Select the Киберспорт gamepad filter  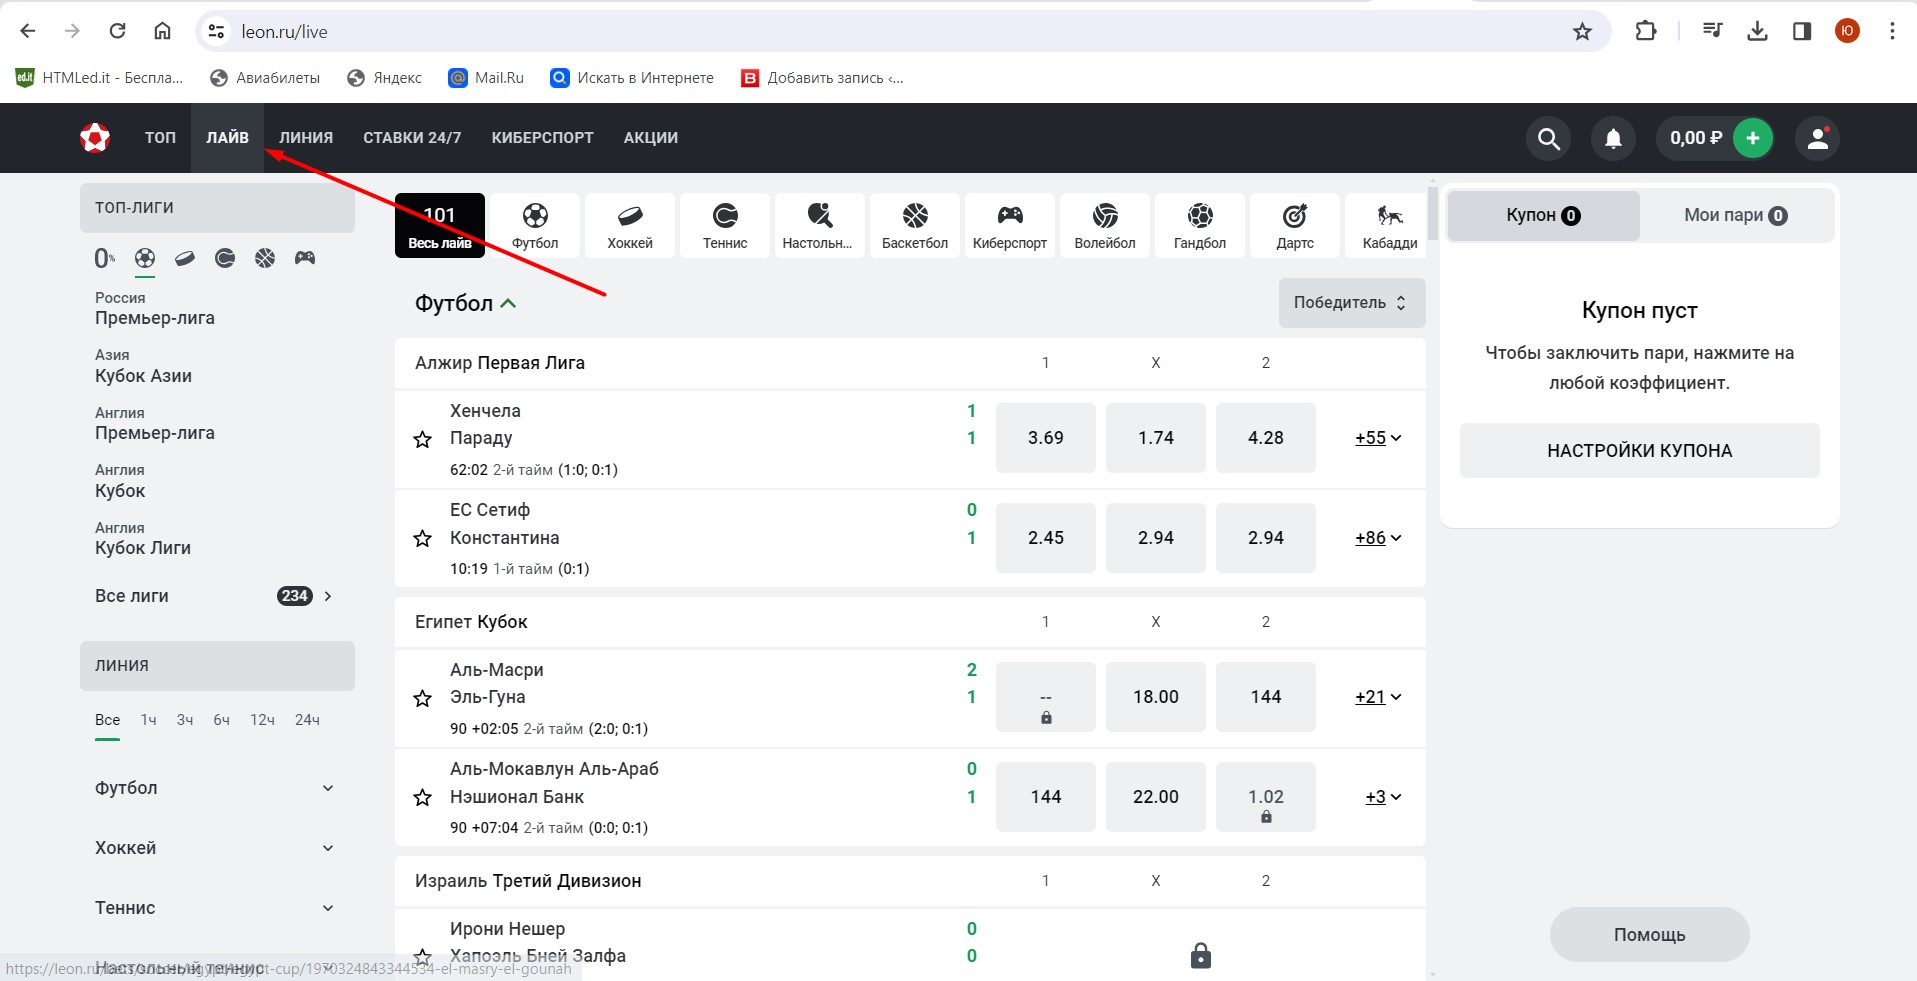(x=1009, y=226)
